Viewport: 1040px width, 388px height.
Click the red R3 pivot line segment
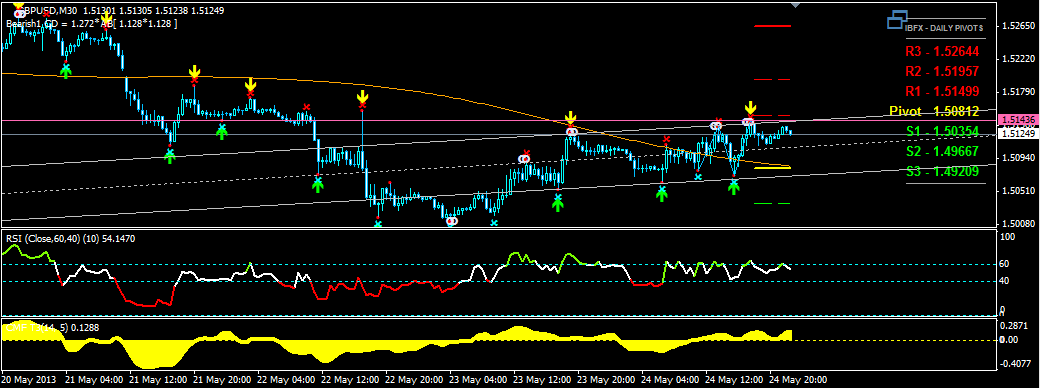(x=773, y=26)
